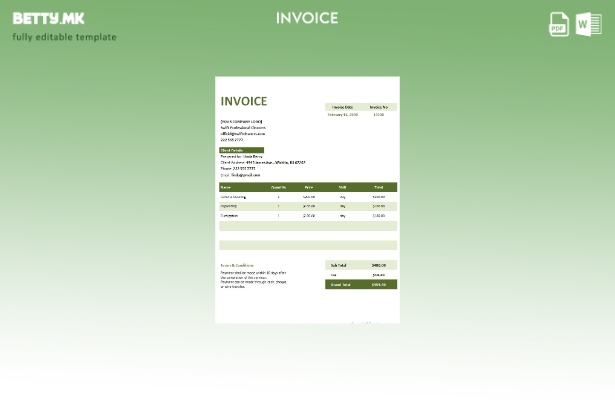Click the Invoice No header cell
The image size is (615, 400).
pyautogui.click(x=379, y=107)
